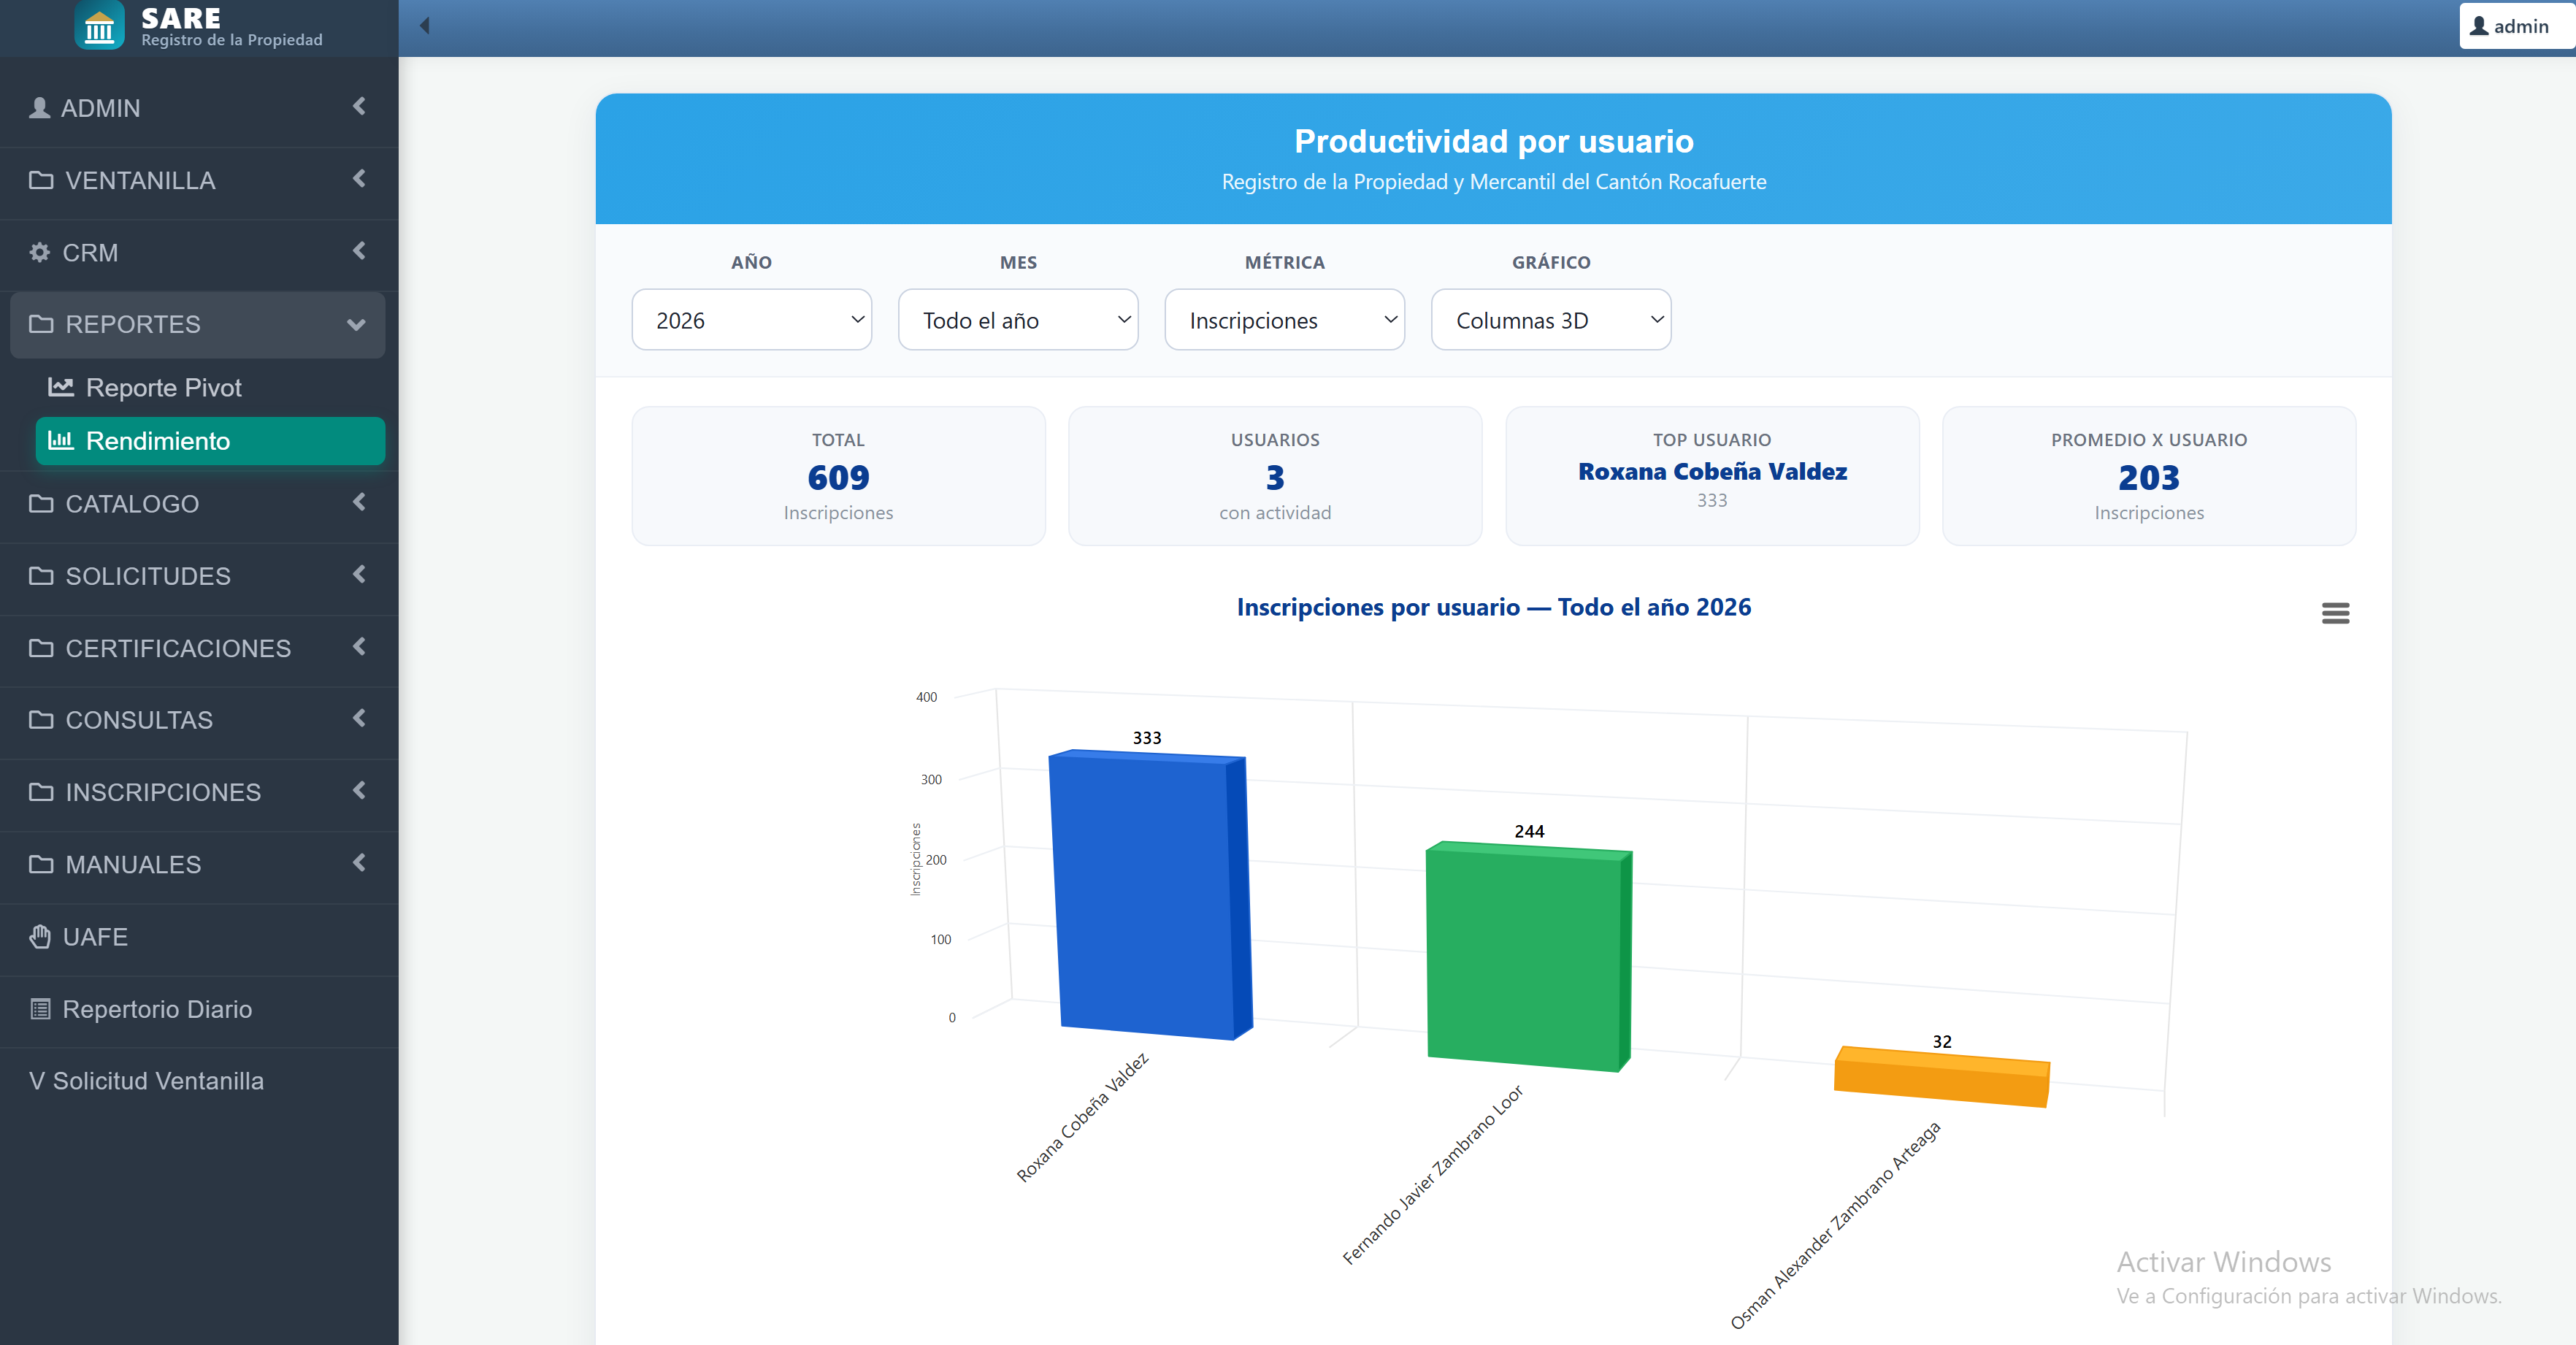Click the Productividad por usuario heading
This screenshot has height=1345, width=2576.
(1494, 141)
